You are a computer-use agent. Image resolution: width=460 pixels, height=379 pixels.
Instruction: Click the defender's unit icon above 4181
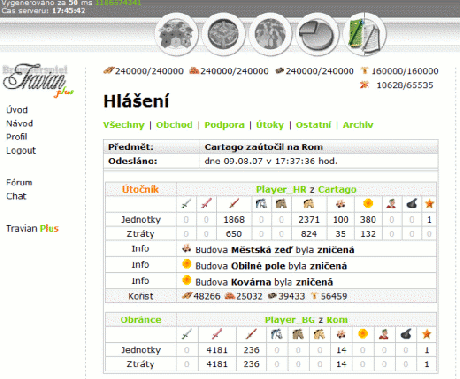217,334
